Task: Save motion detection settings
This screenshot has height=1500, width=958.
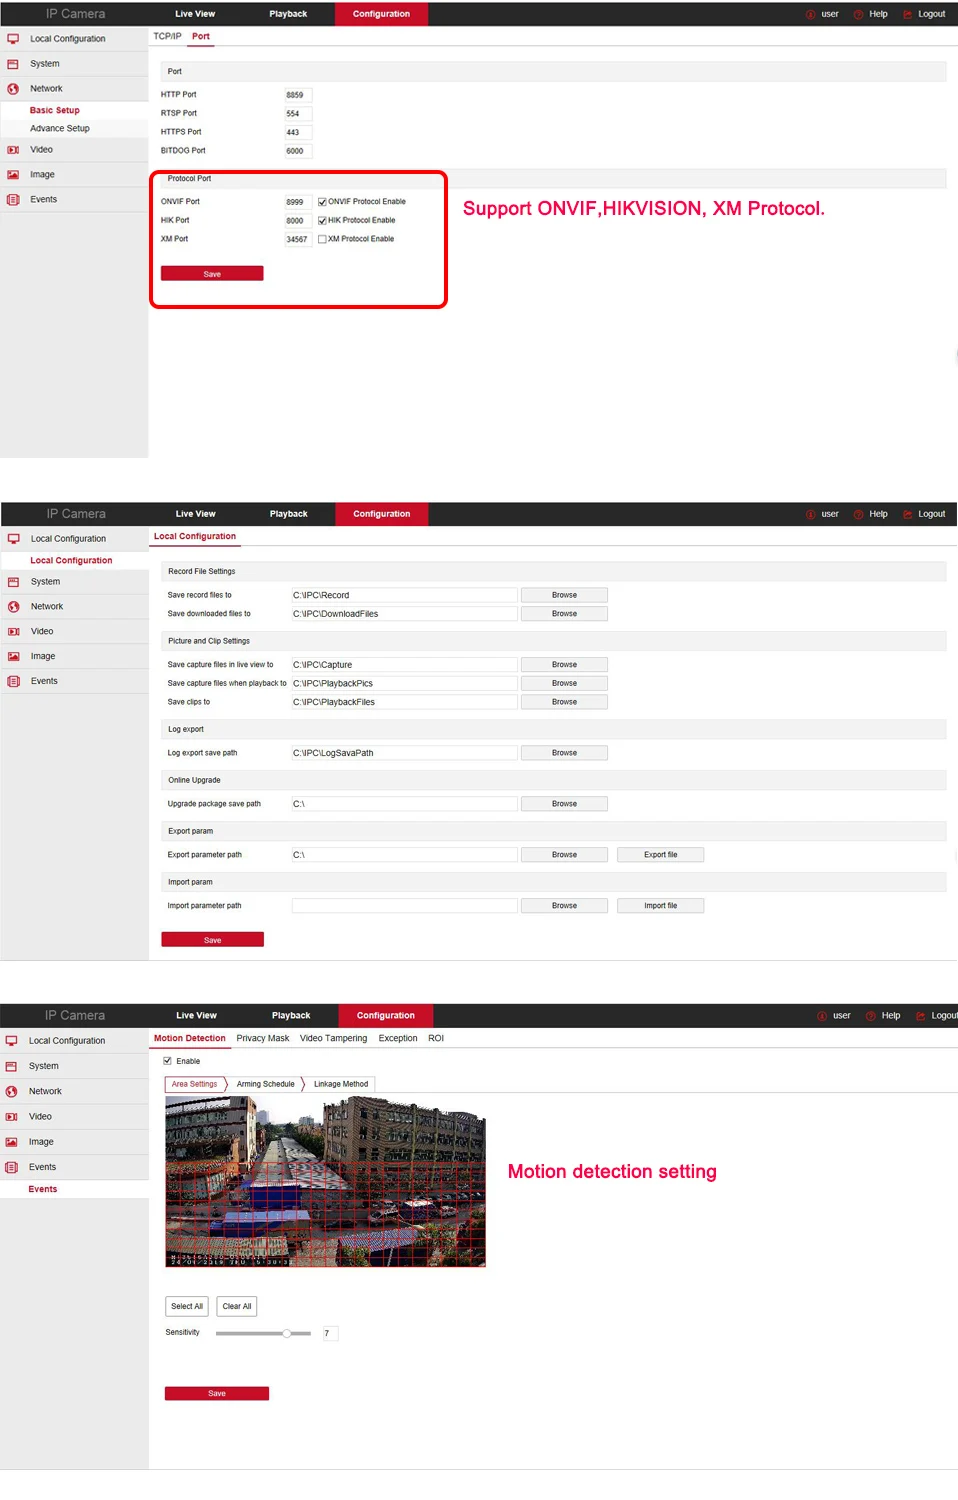Action: click(217, 1394)
